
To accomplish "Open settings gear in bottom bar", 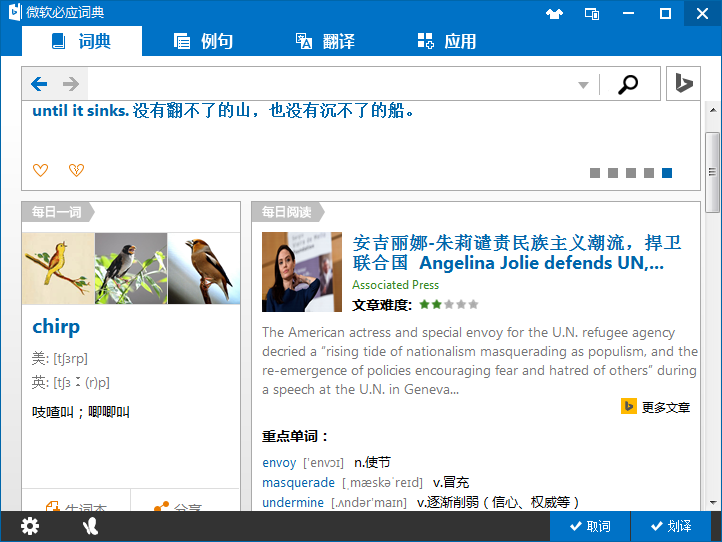I will tap(30, 526).
